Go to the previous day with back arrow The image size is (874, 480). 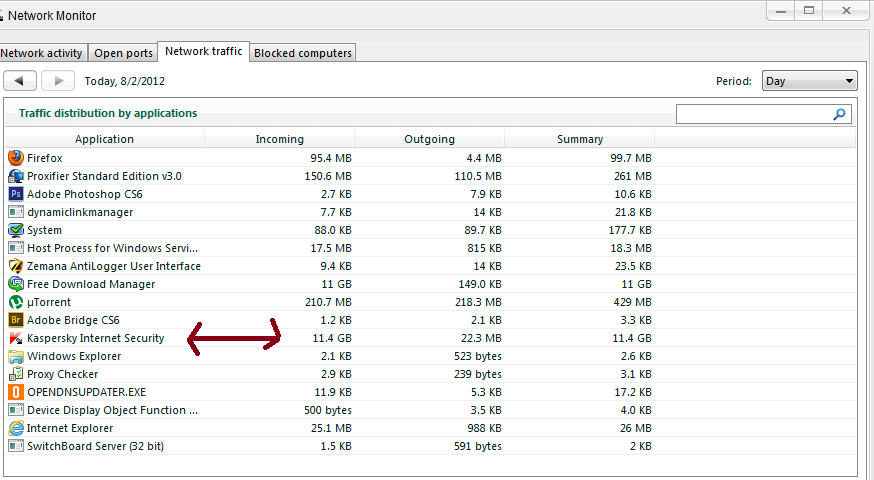coord(20,81)
